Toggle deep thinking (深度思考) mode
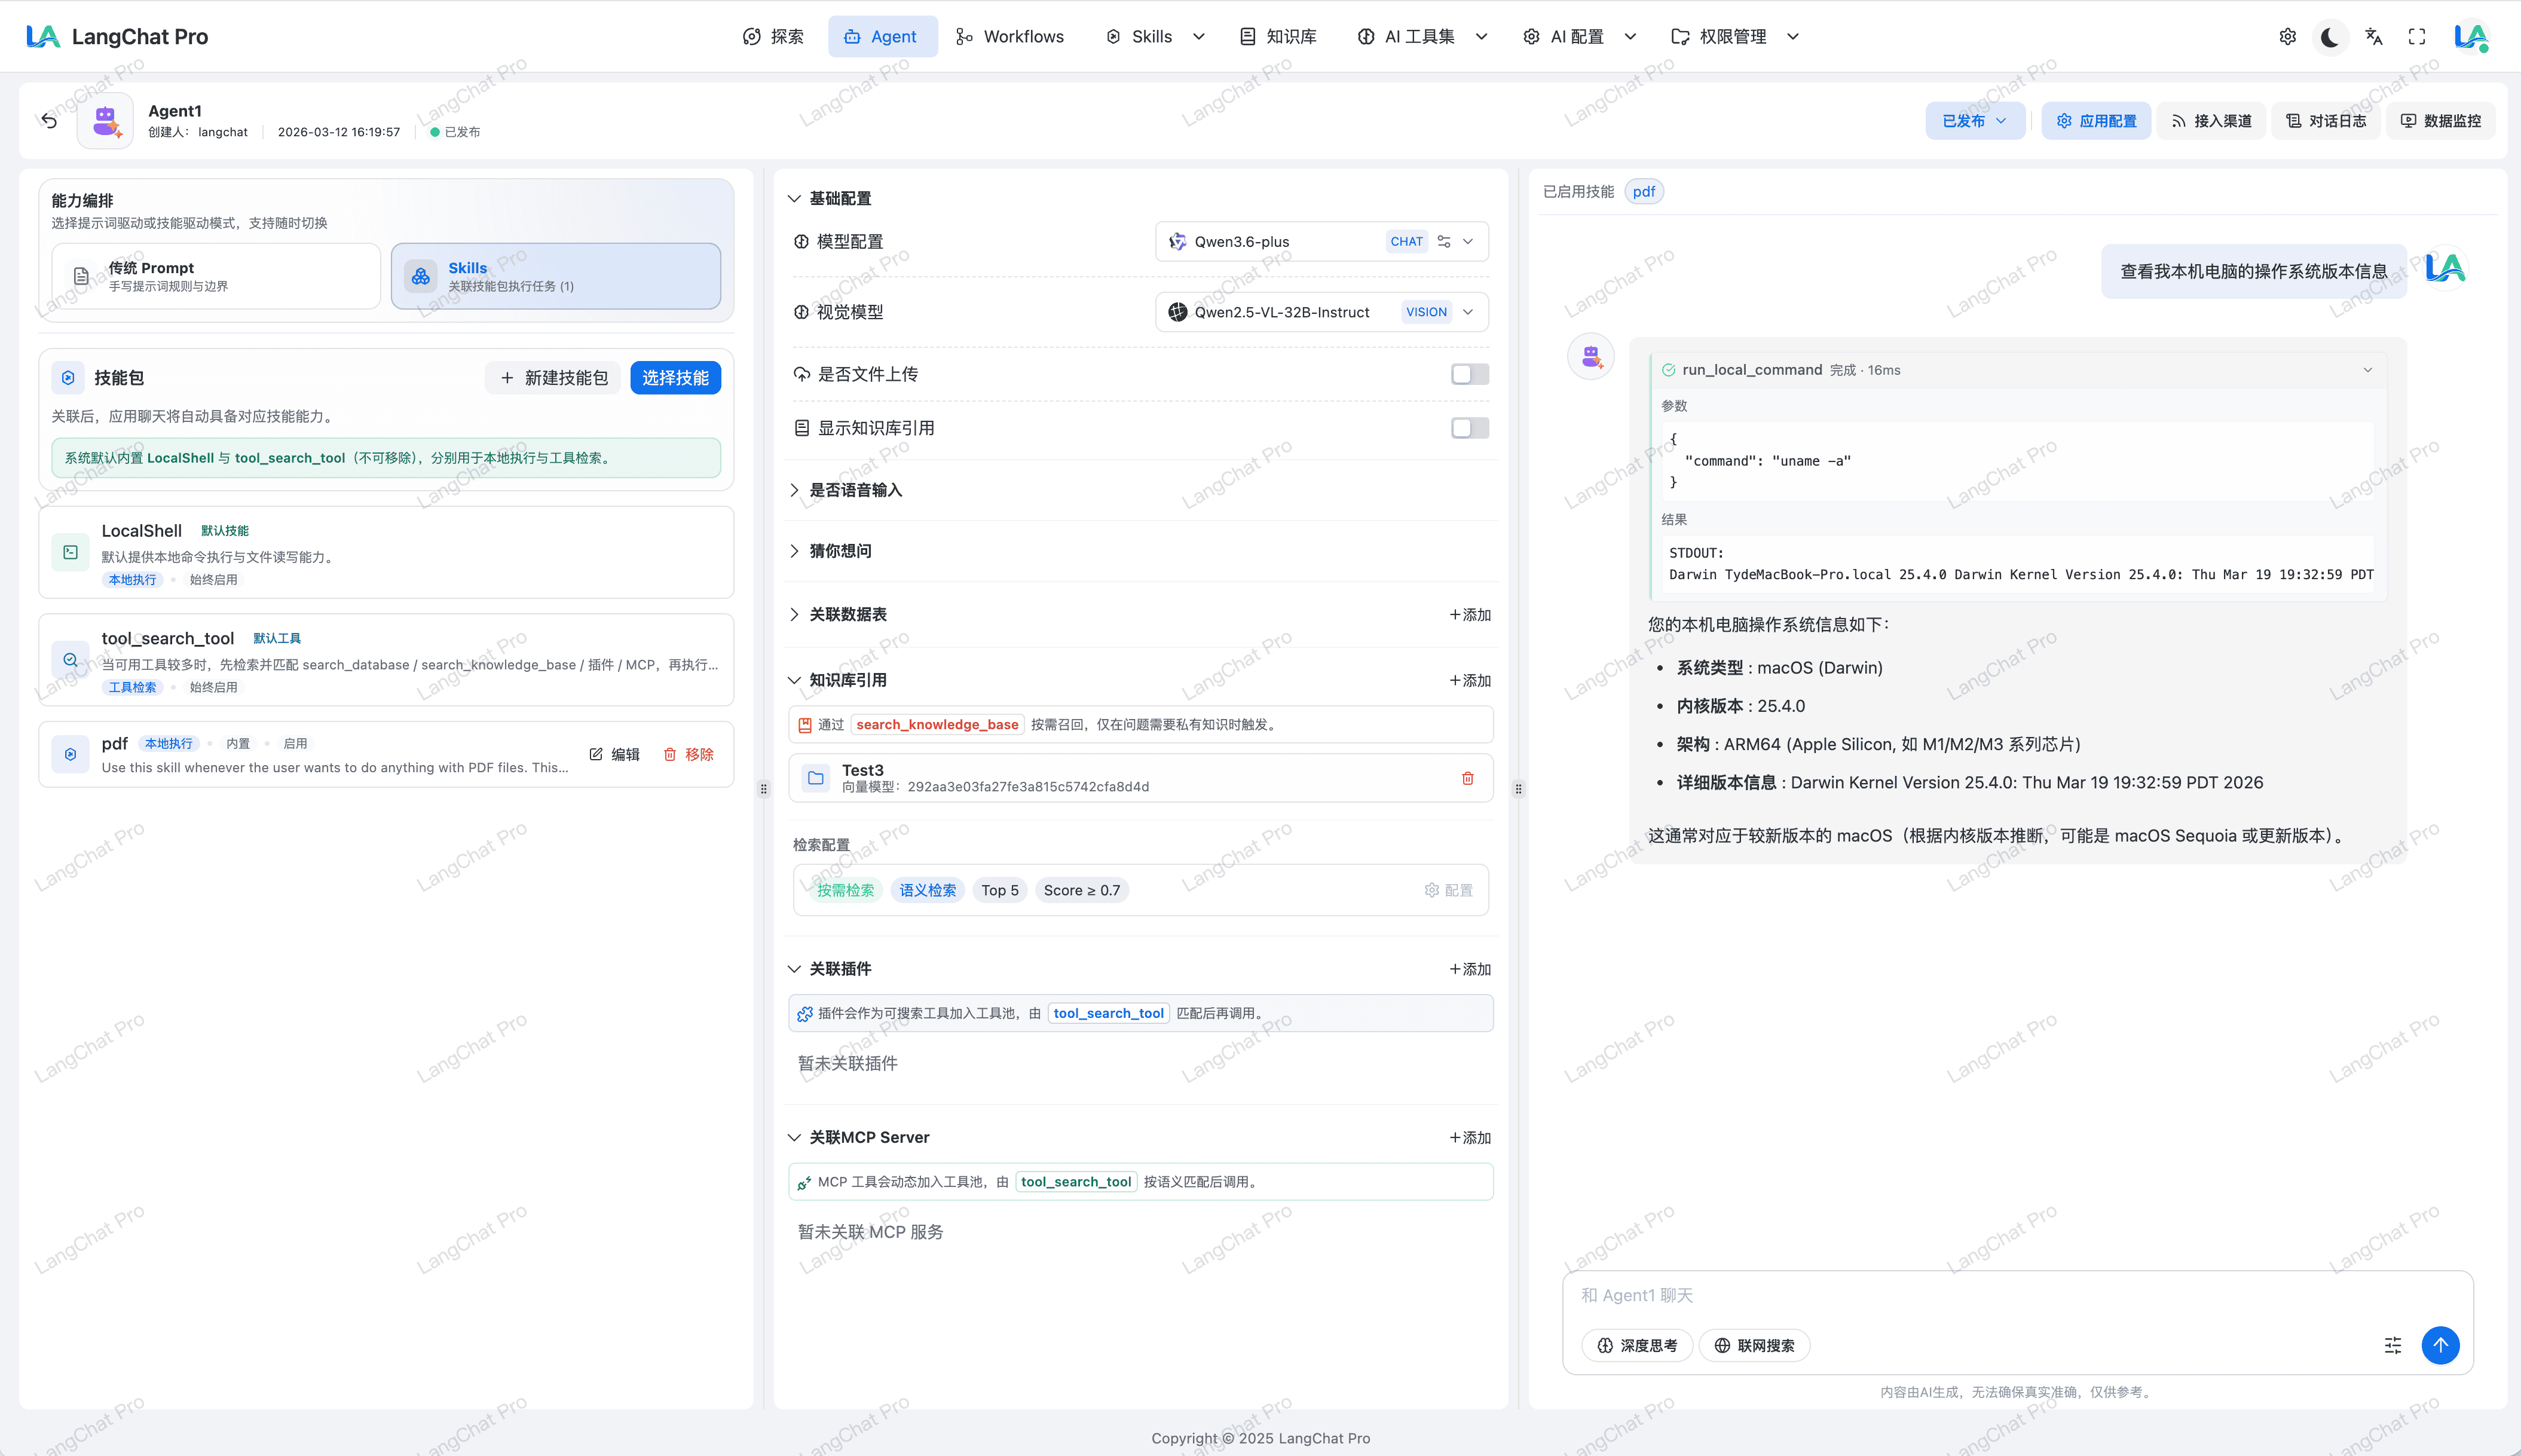This screenshot has height=1456, width=2521. [x=1637, y=1345]
